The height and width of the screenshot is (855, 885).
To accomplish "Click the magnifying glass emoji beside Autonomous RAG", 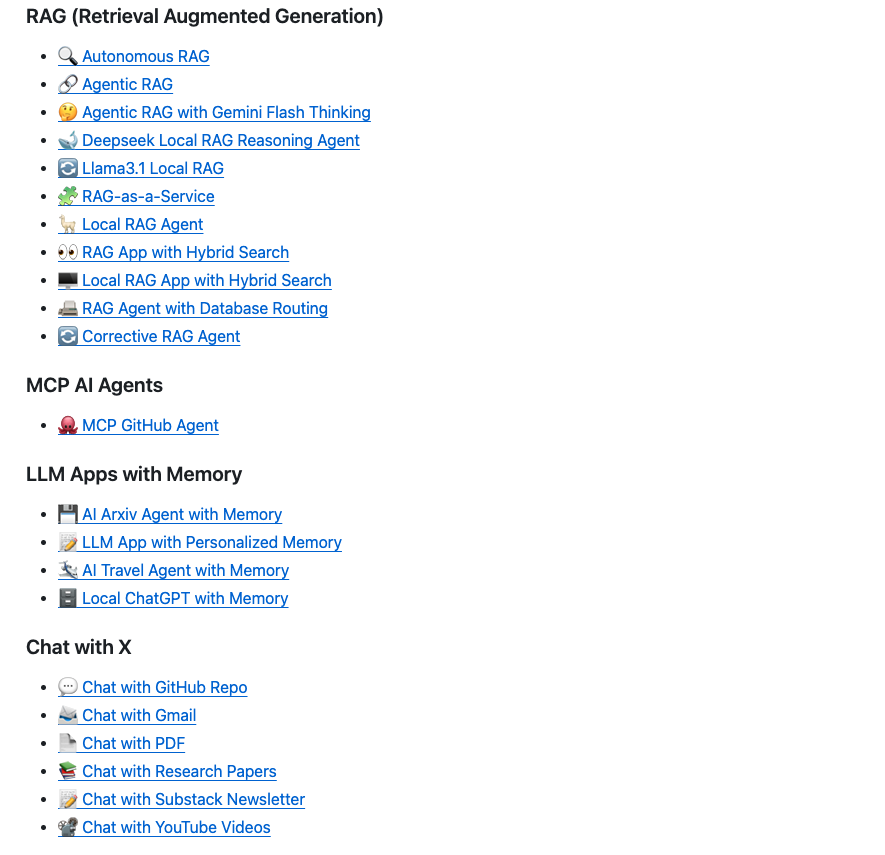I will [x=68, y=56].
